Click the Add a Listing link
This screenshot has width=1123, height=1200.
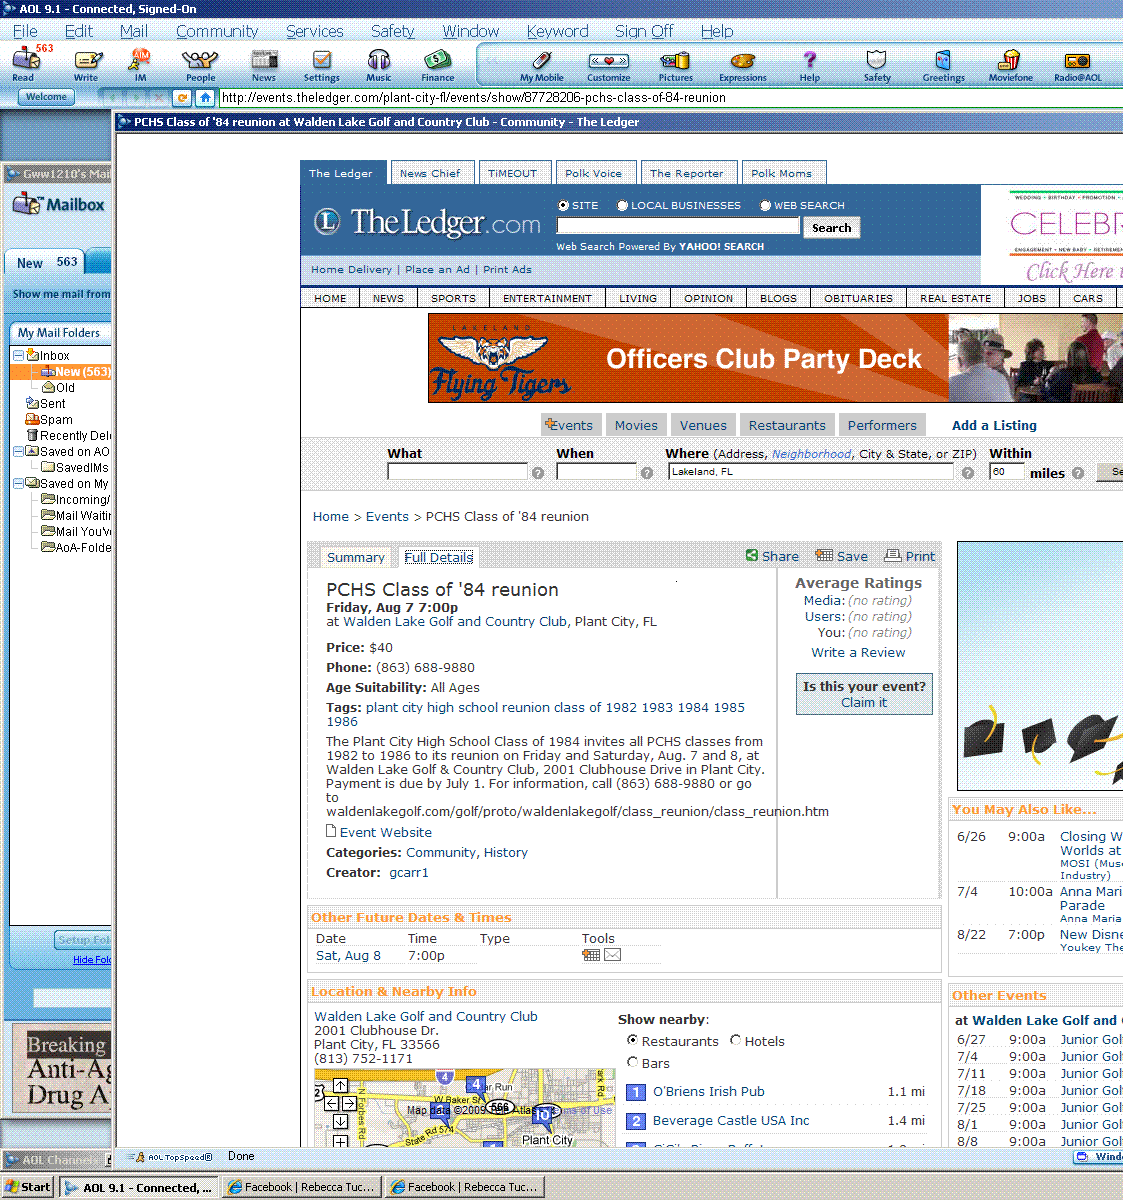point(994,425)
